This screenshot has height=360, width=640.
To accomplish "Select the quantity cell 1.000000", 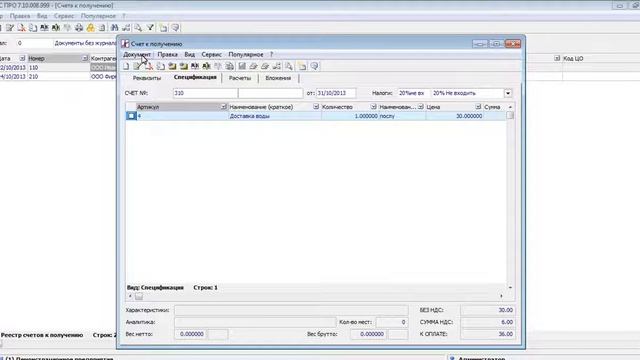I will click(x=350, y=116).
